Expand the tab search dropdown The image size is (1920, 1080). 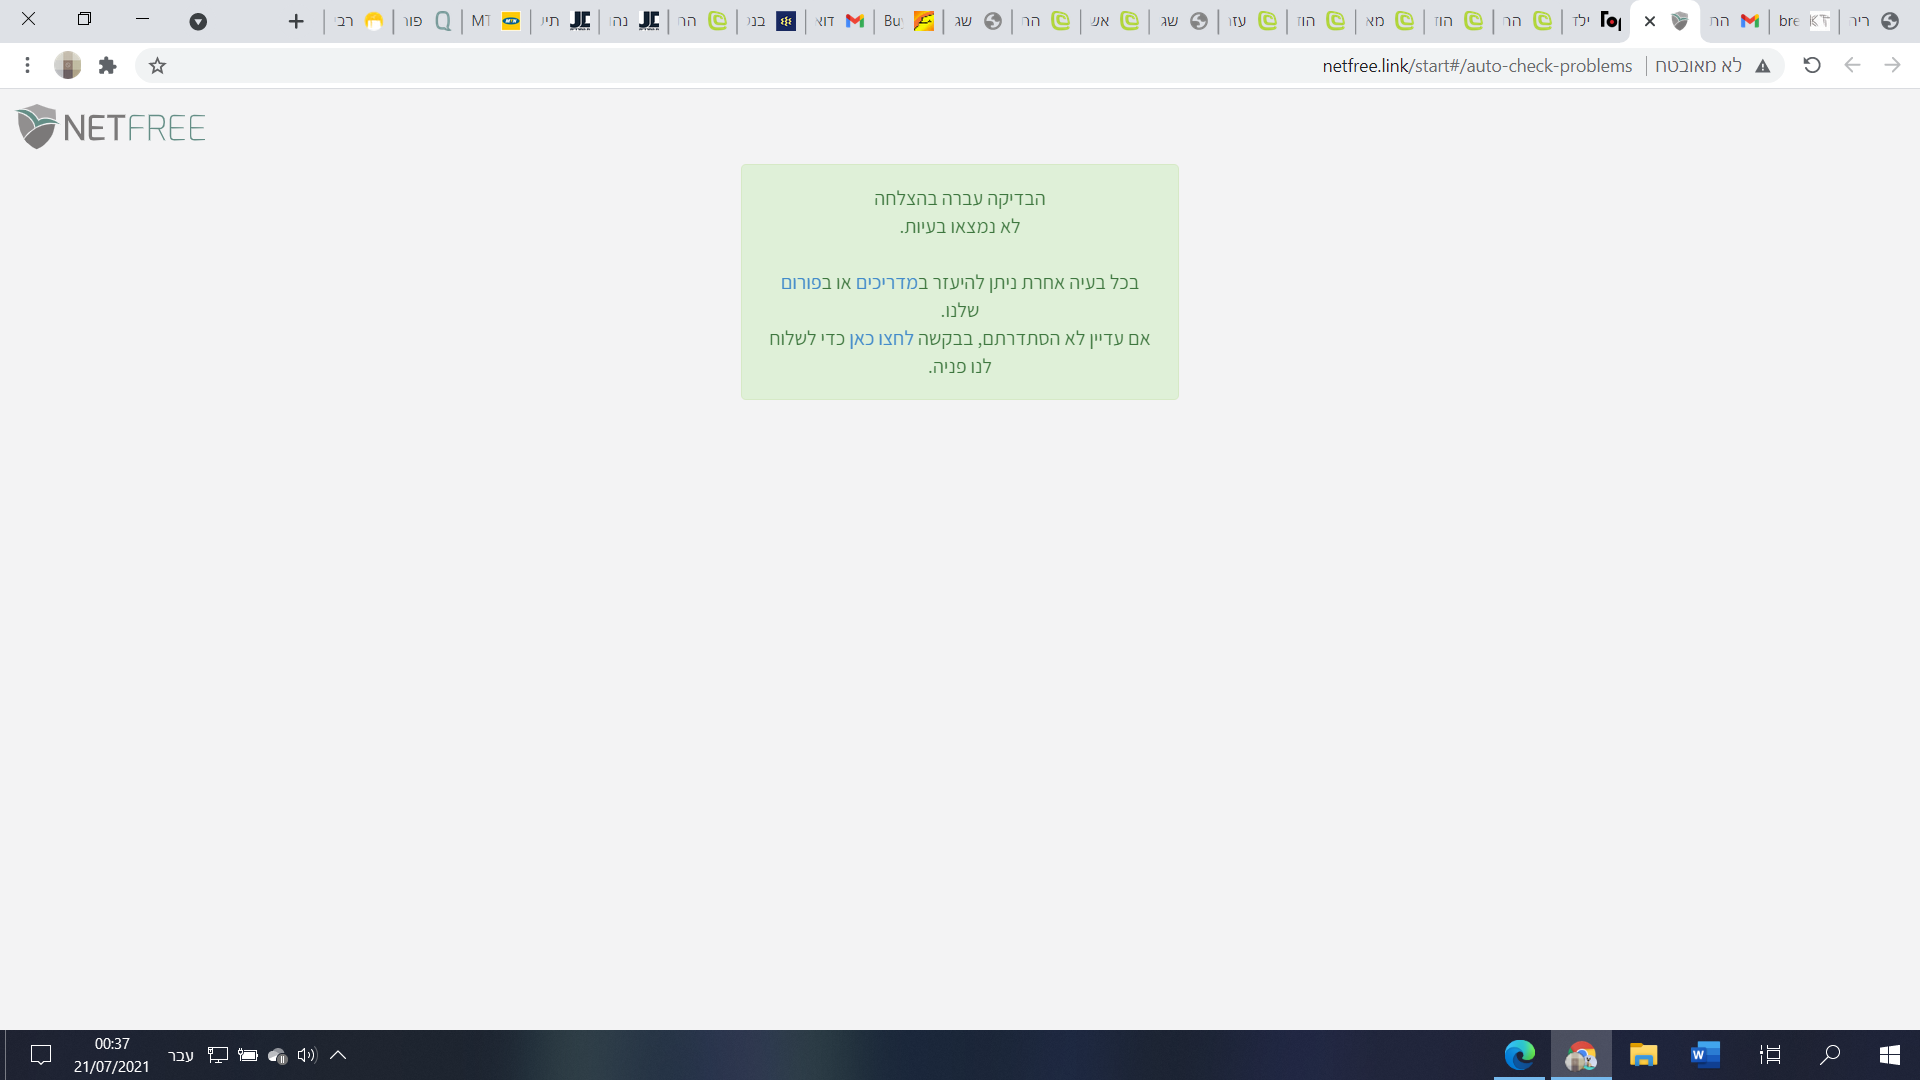tap(198, 21)
